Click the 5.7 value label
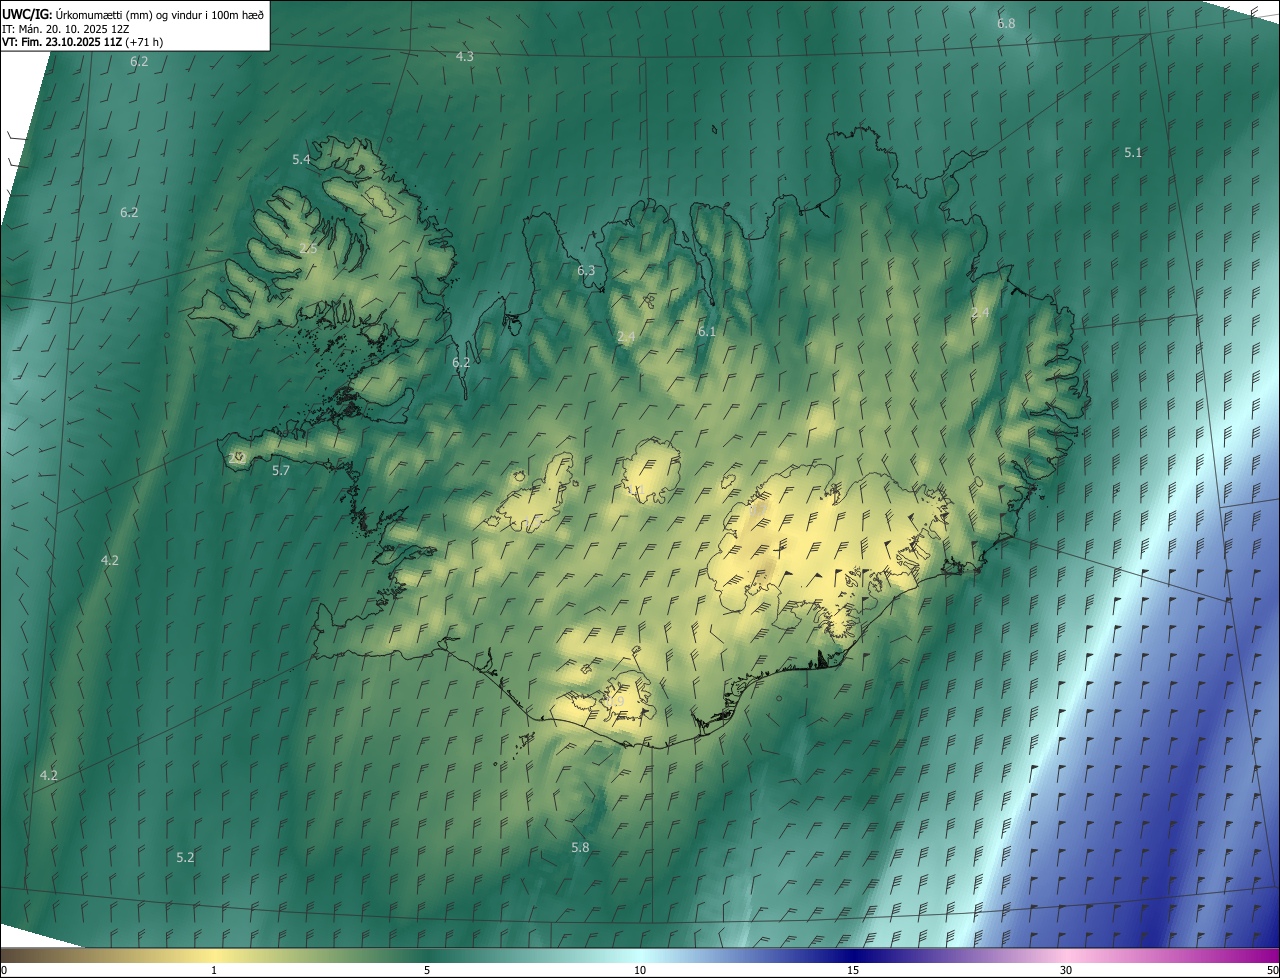 pos(281,471)
